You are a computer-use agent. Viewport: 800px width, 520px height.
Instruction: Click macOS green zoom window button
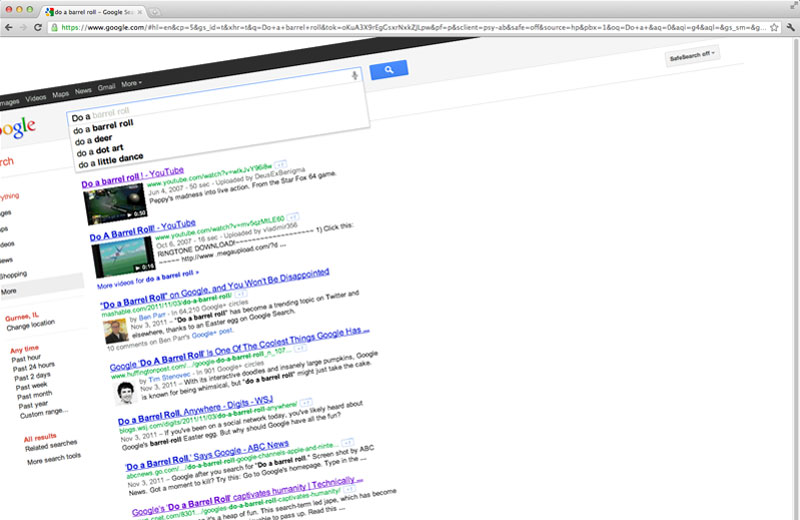30,10
